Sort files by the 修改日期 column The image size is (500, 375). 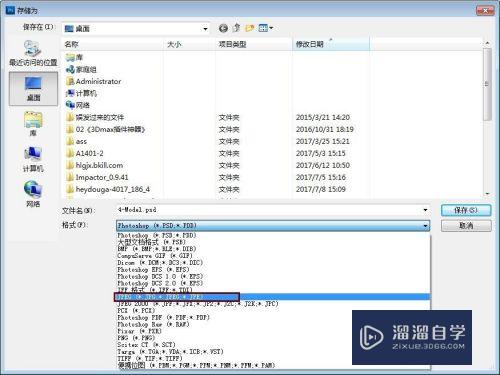click(x=331, y=44)
